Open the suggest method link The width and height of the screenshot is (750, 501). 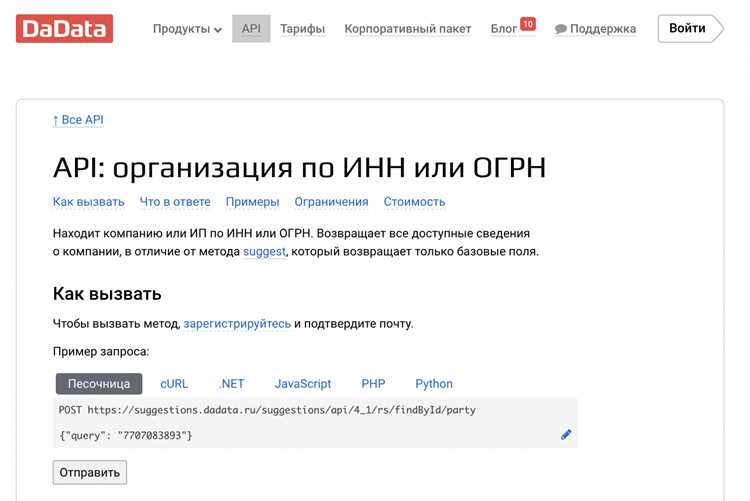point(265,252)
